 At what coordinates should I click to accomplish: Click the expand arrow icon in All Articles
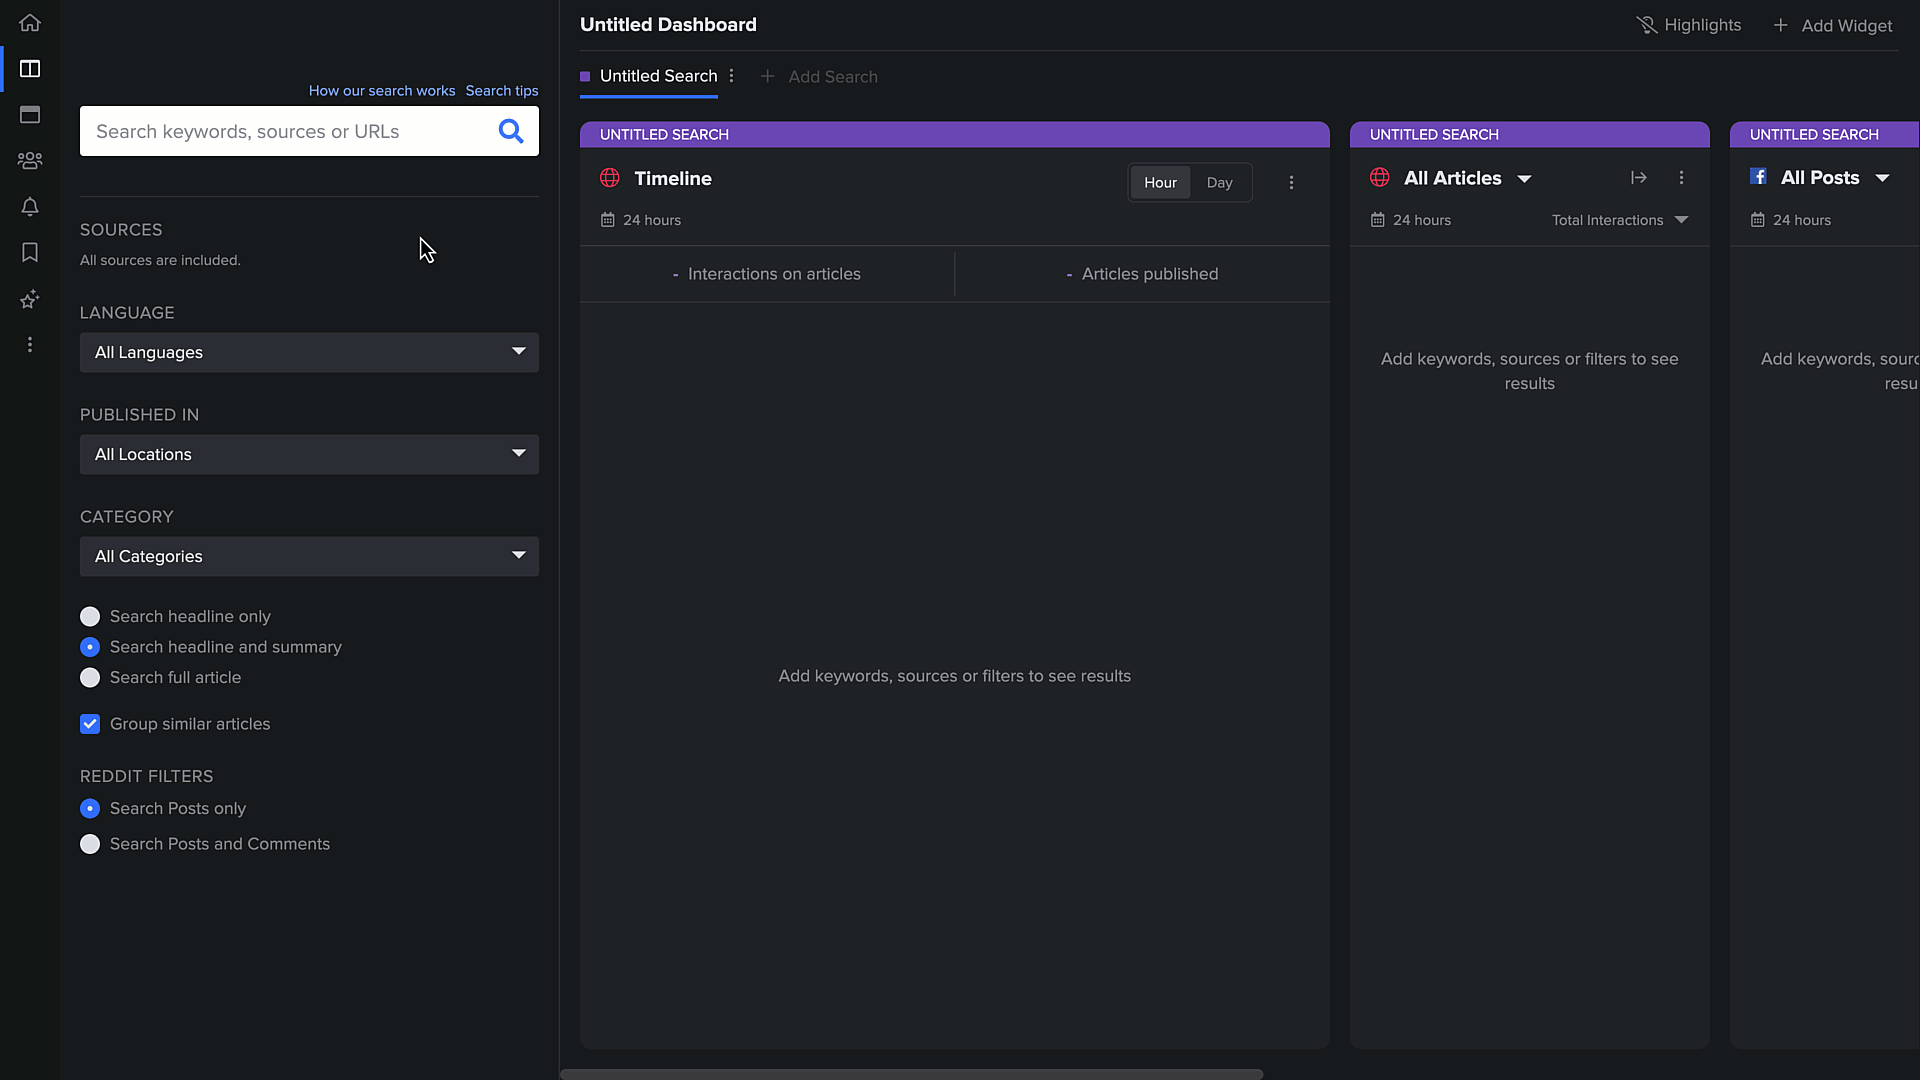pos(1638,178)
